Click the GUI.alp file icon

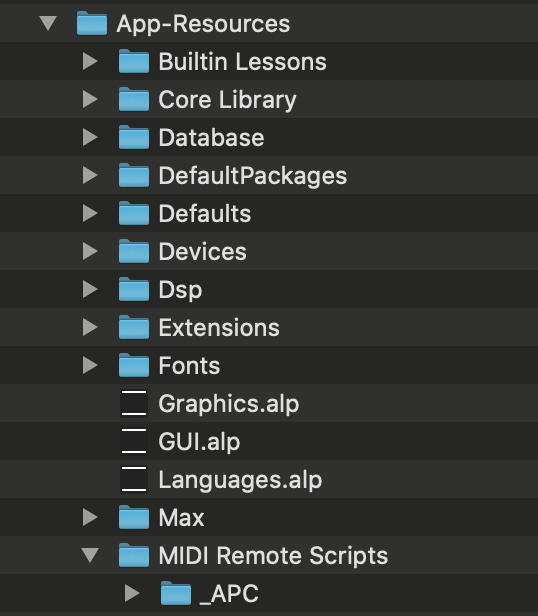134,441
